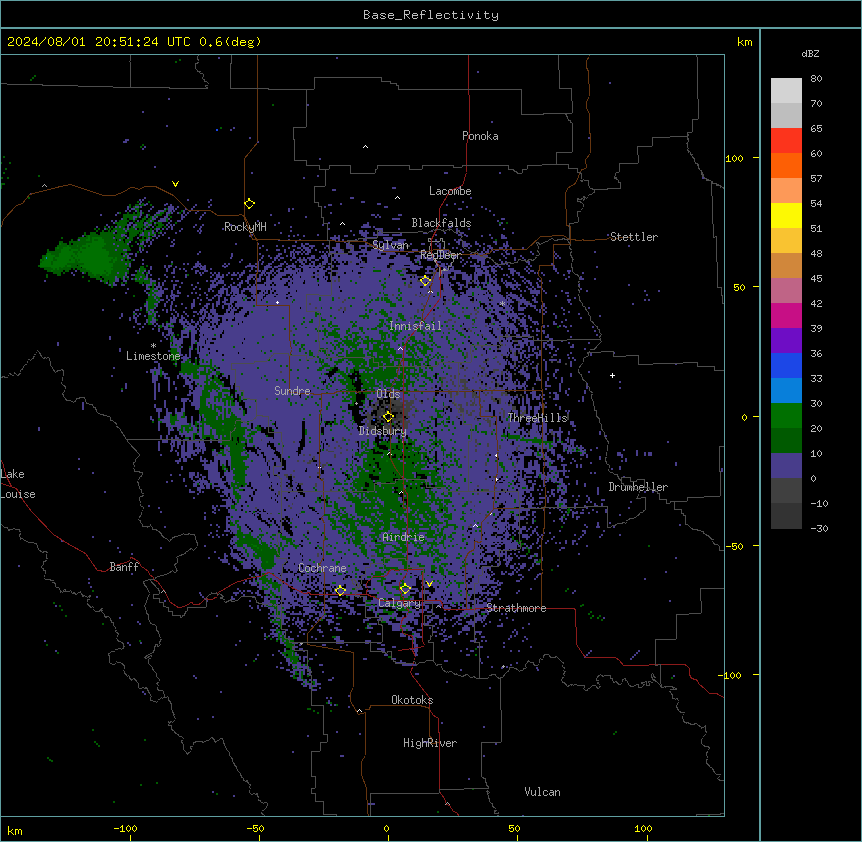Select the HighRiver label

click(430, 743)
